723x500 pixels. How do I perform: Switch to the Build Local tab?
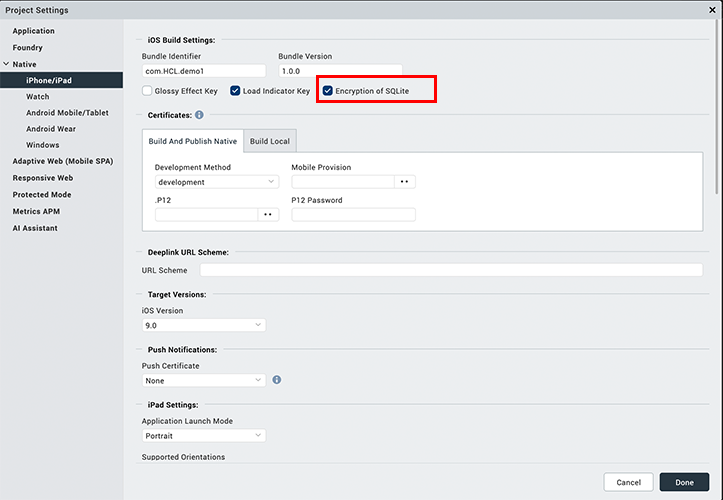pos(270,141)
